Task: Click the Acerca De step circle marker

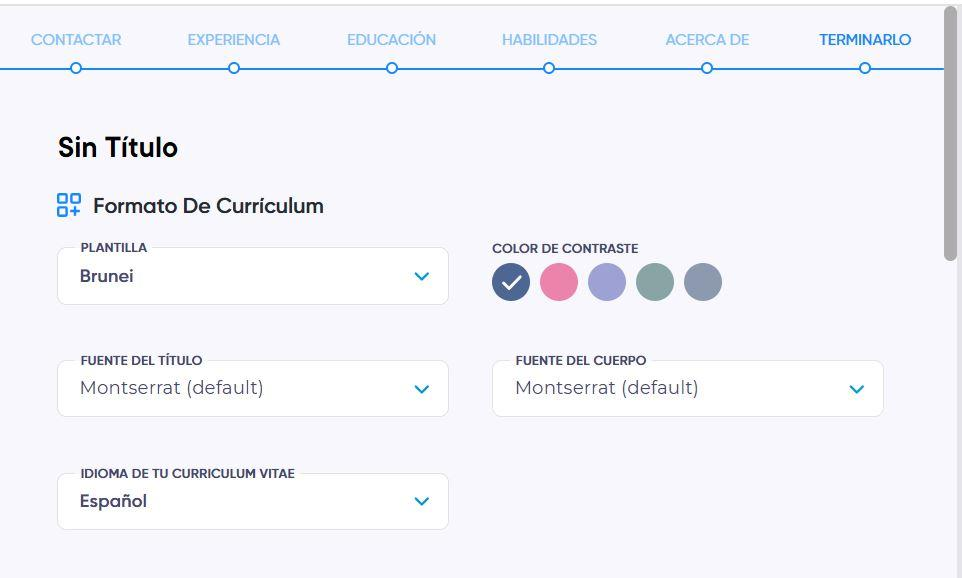Action: tap(707, 68)
